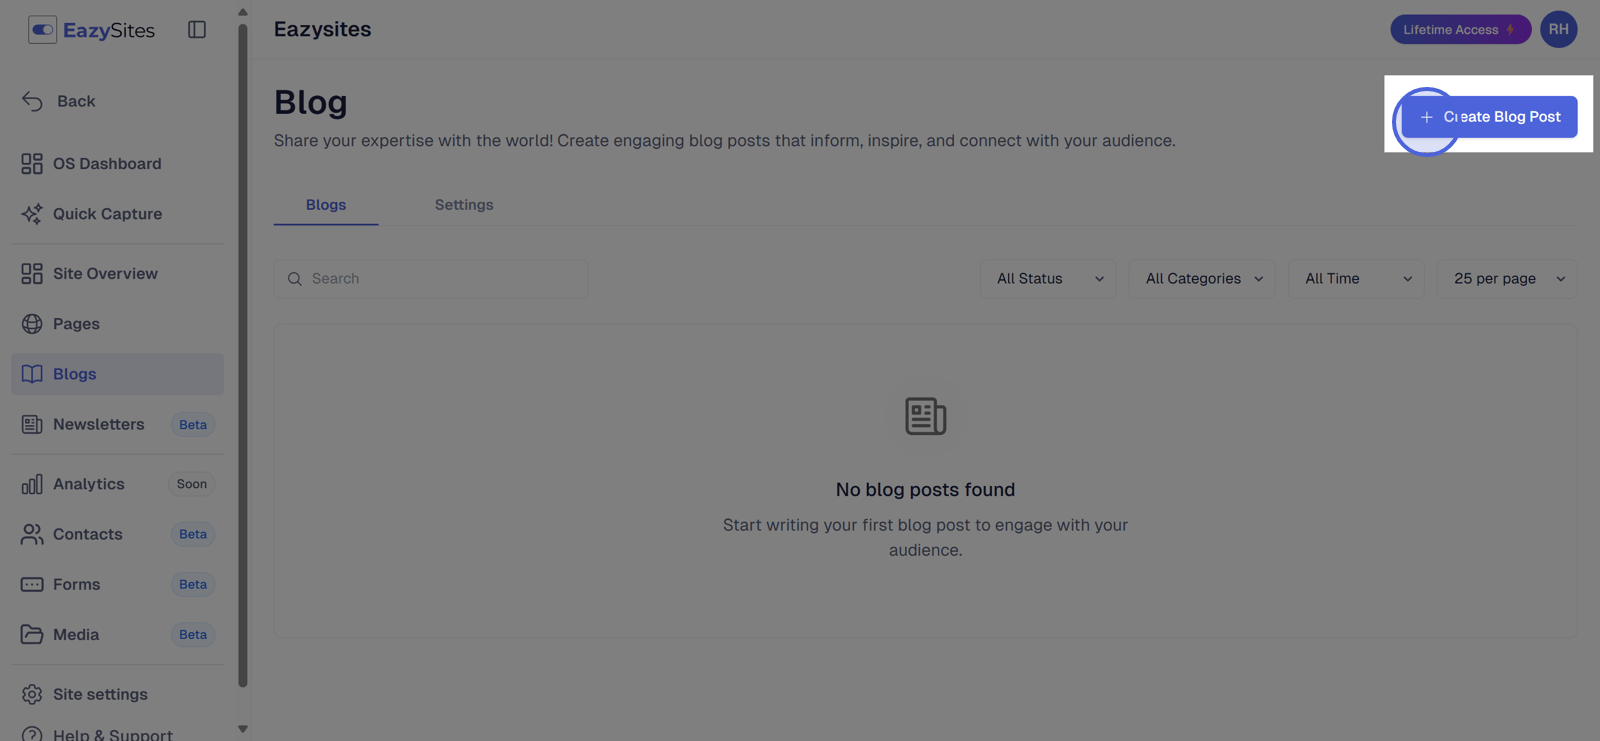The width and height of the screenshot is (1600, 741).
Task: Go Back using the arrow icon
Action: coord(32,101)
